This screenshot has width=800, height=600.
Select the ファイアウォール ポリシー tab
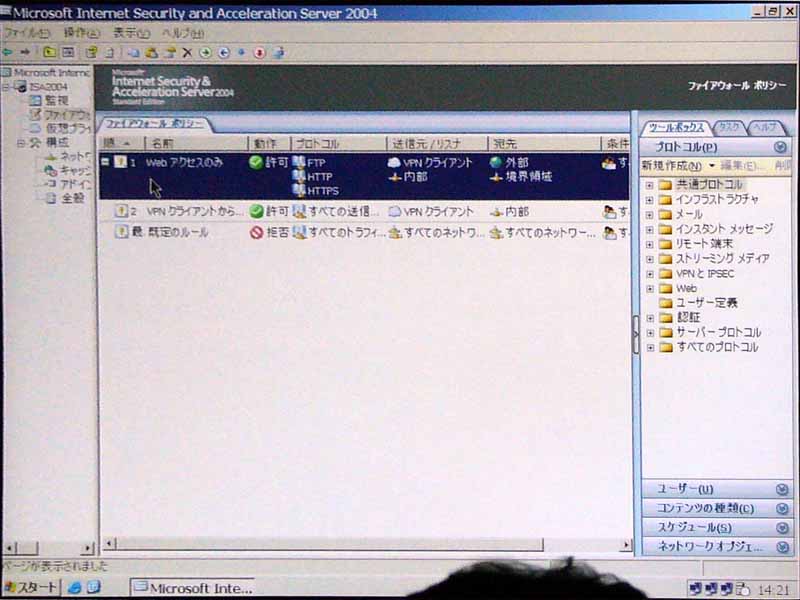pos(154,124)
